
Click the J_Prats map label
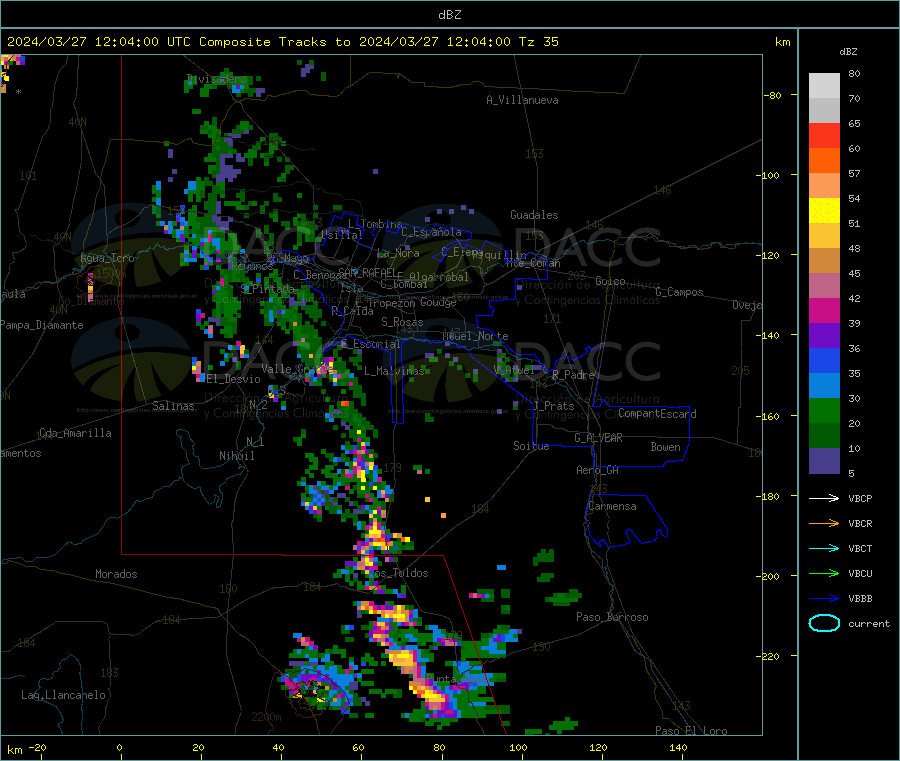click(554, 406)
